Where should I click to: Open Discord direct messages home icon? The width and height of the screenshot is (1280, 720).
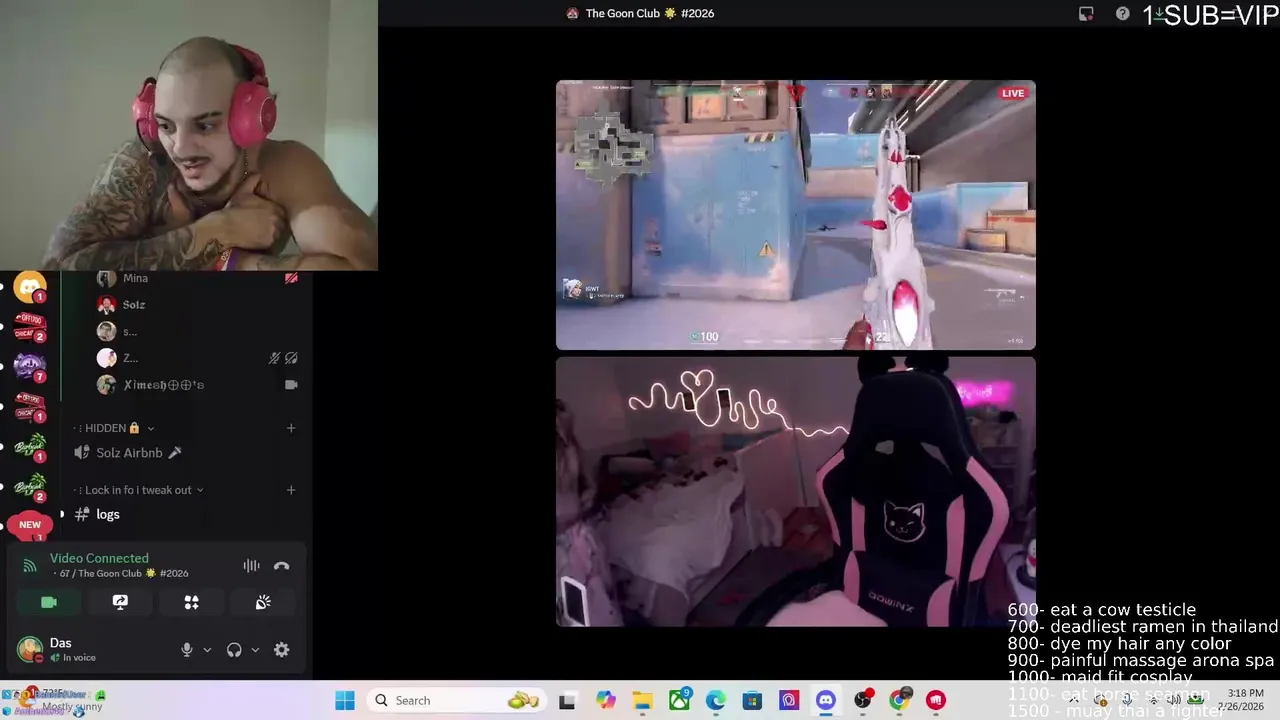(x=30, y=287)
